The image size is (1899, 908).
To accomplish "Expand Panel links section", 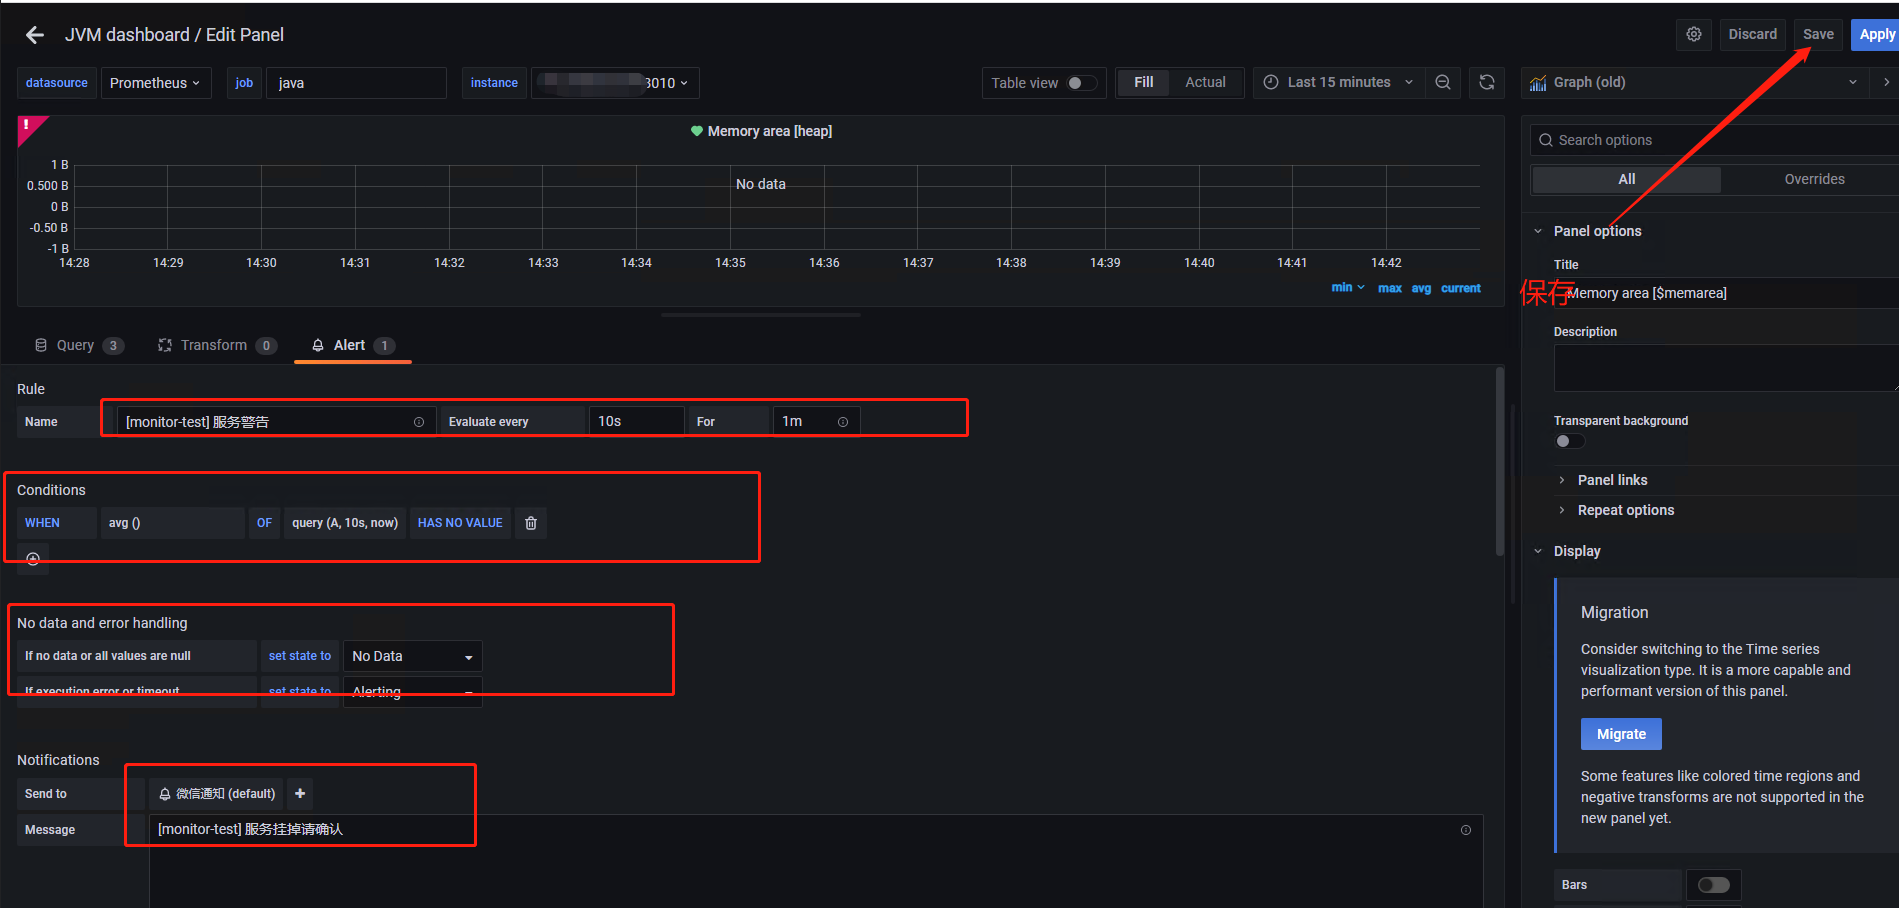I will coord(1612,480).
